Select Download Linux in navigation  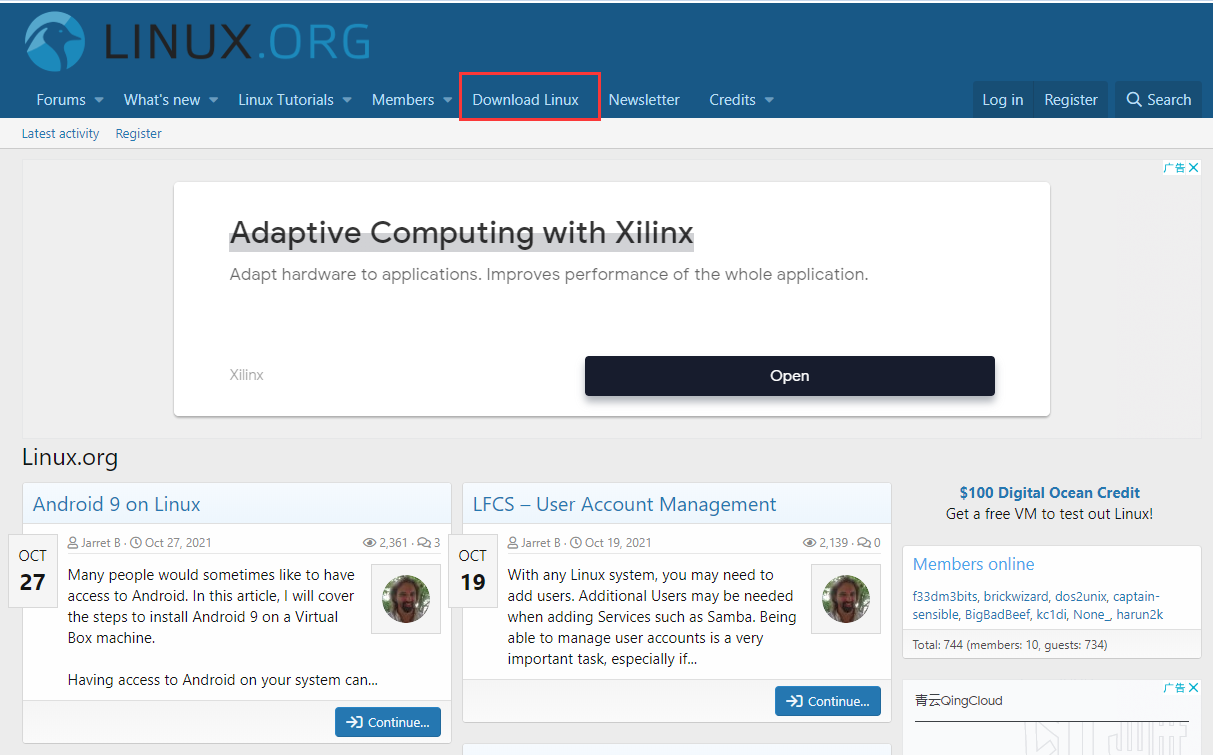tap(526, 100)
